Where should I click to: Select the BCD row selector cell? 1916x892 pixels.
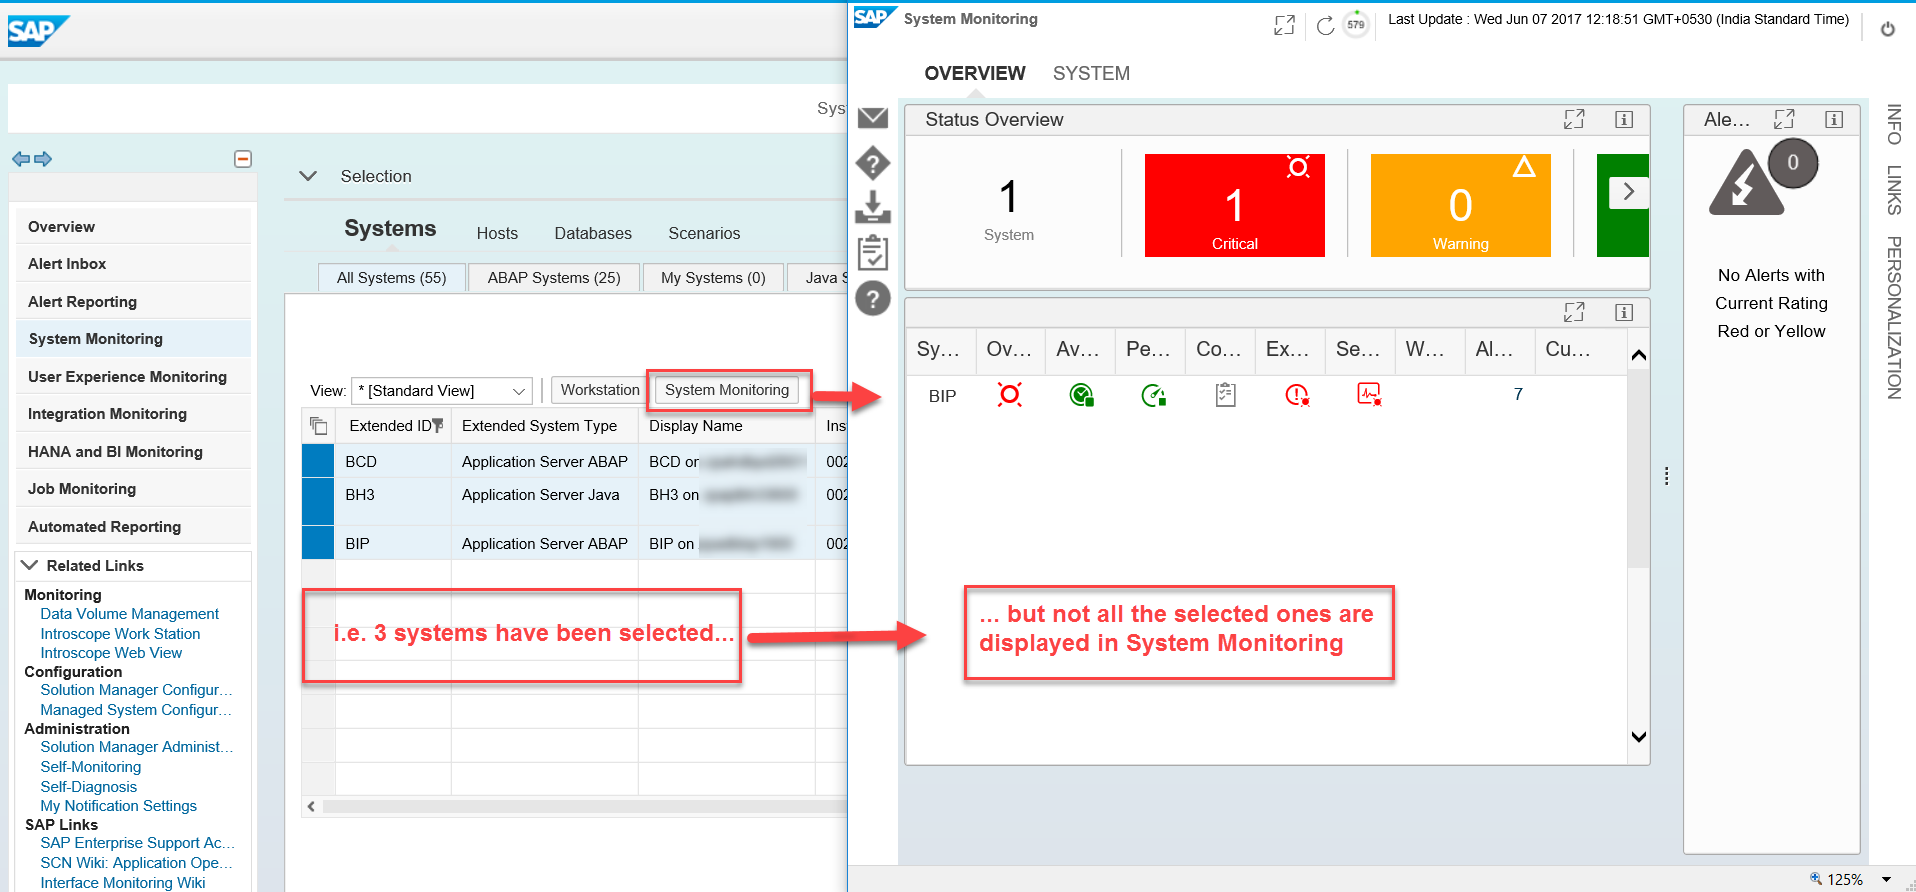click(x=318, y=461)
